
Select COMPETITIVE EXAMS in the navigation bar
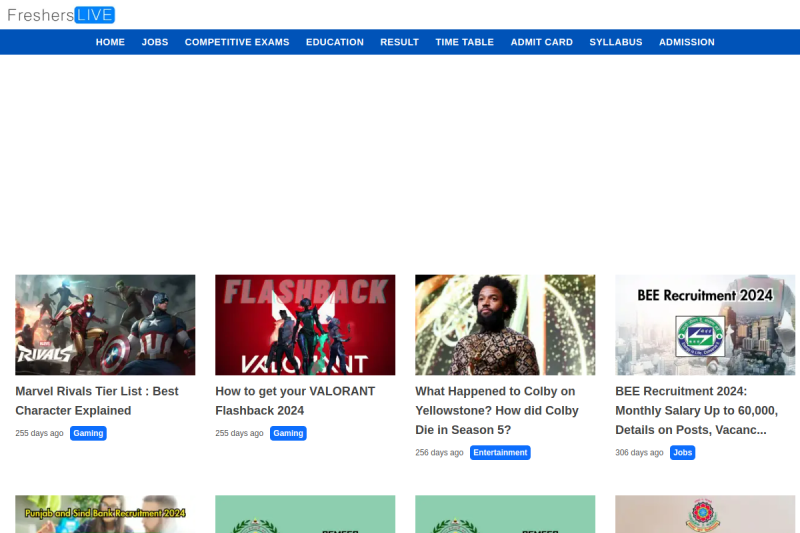(x=237, y=42)
